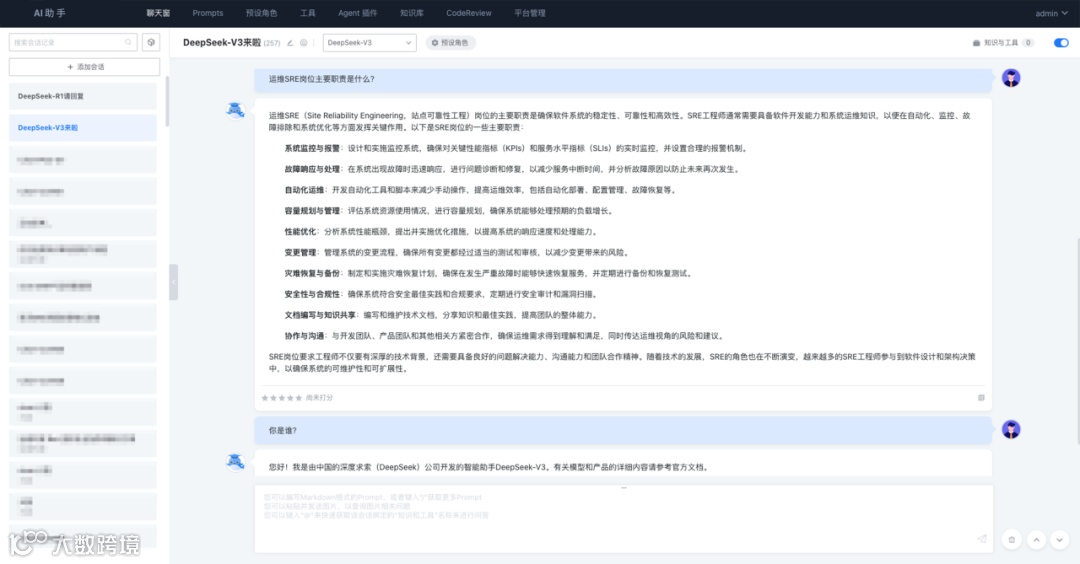The image size is (1080, 564).
Task: Click the '文档编写与知识共享' bullet heading
Action: coord(320,315)
